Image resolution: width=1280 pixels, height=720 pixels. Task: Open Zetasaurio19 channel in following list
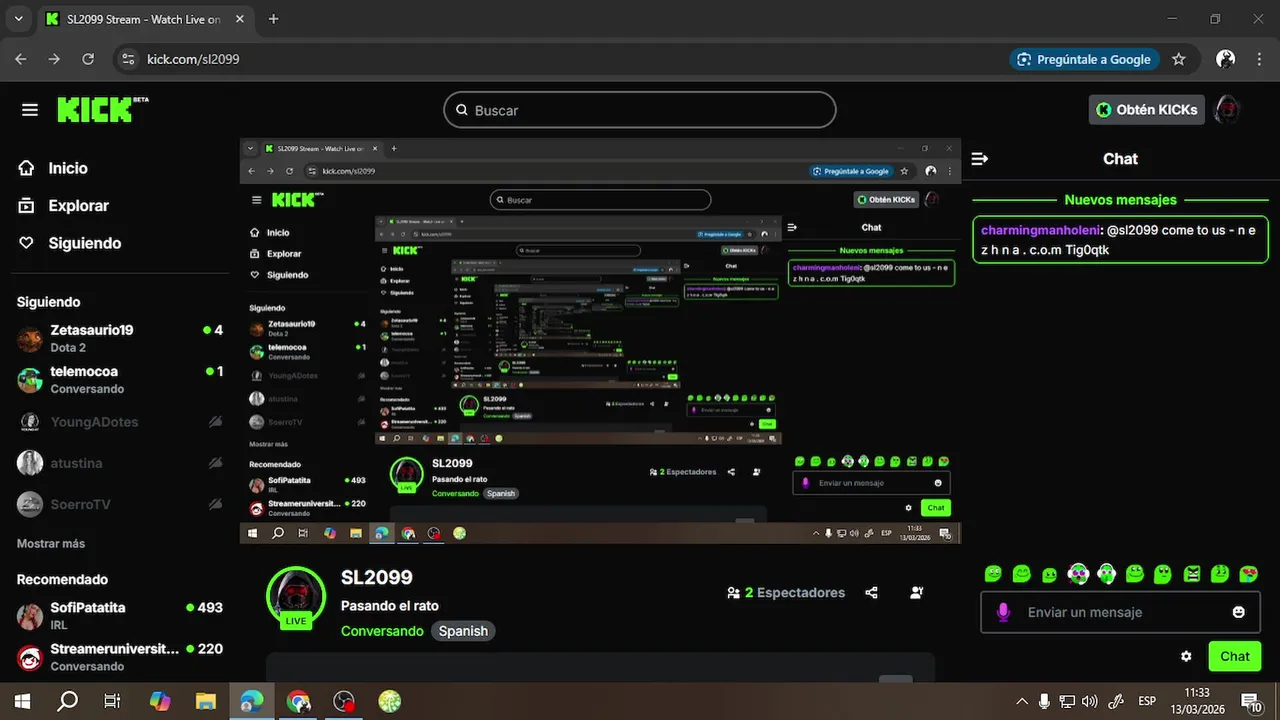(x=120, y=338)
